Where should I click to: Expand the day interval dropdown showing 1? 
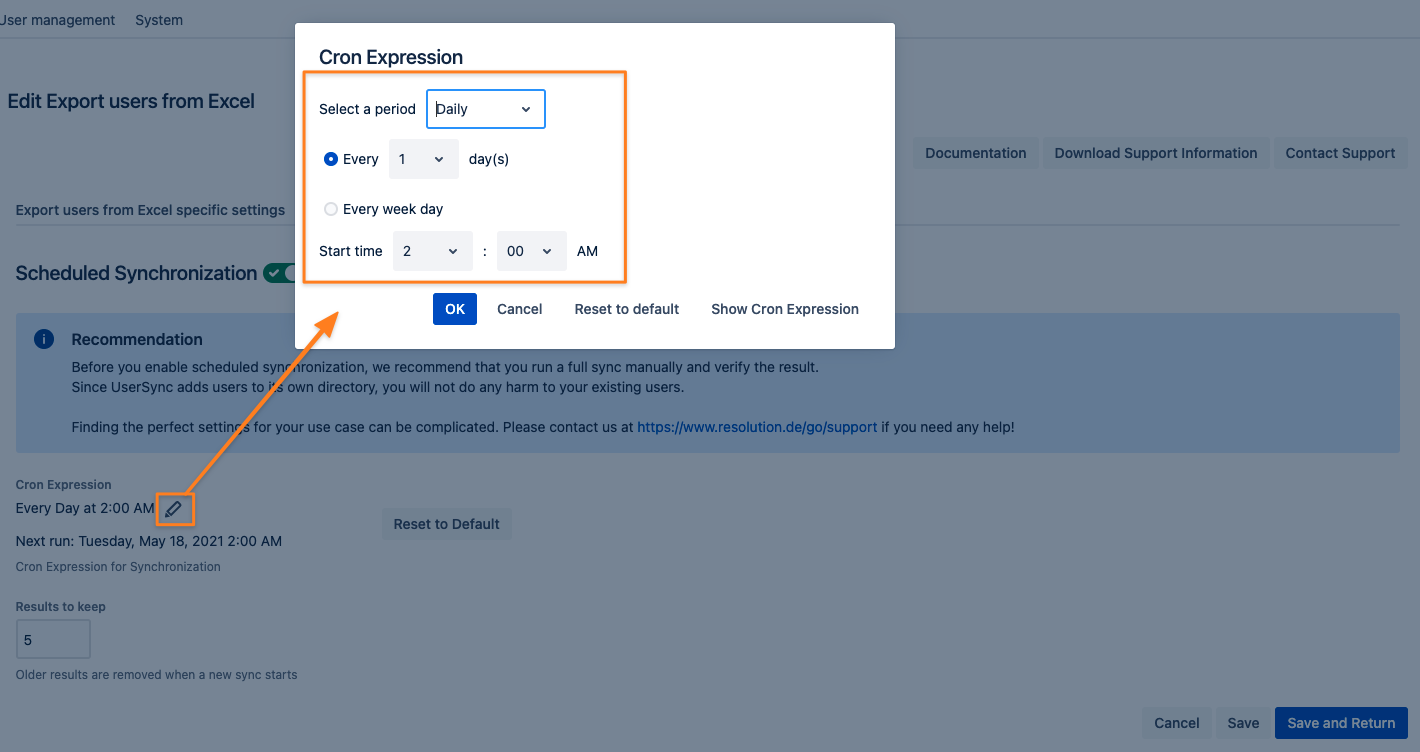tap(423, 159)
